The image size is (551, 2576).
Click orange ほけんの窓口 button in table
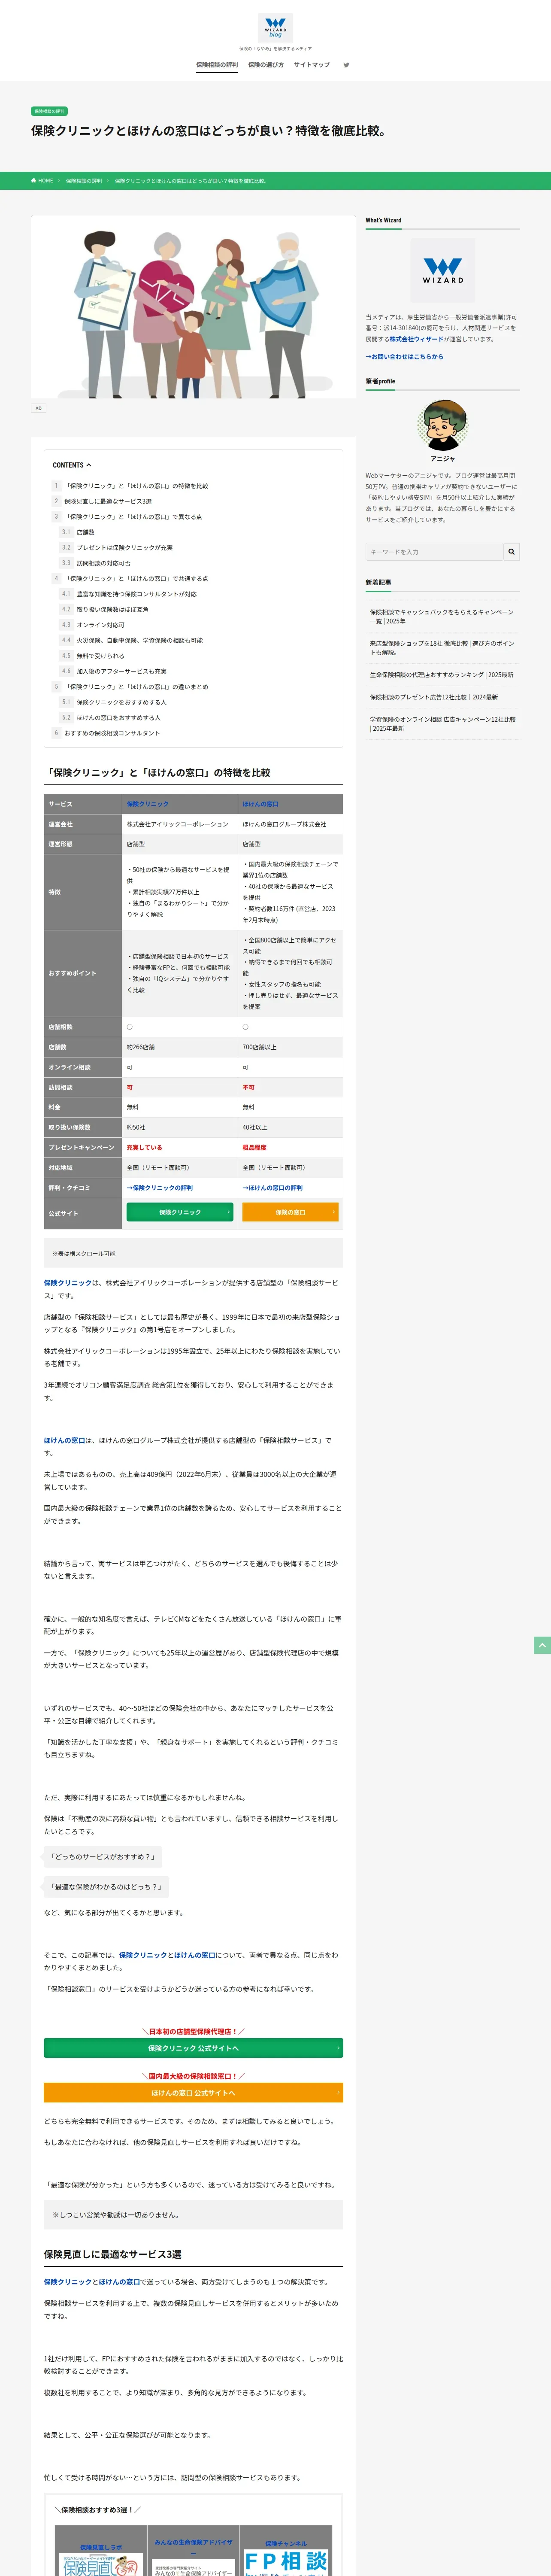tap(290, 1212)
